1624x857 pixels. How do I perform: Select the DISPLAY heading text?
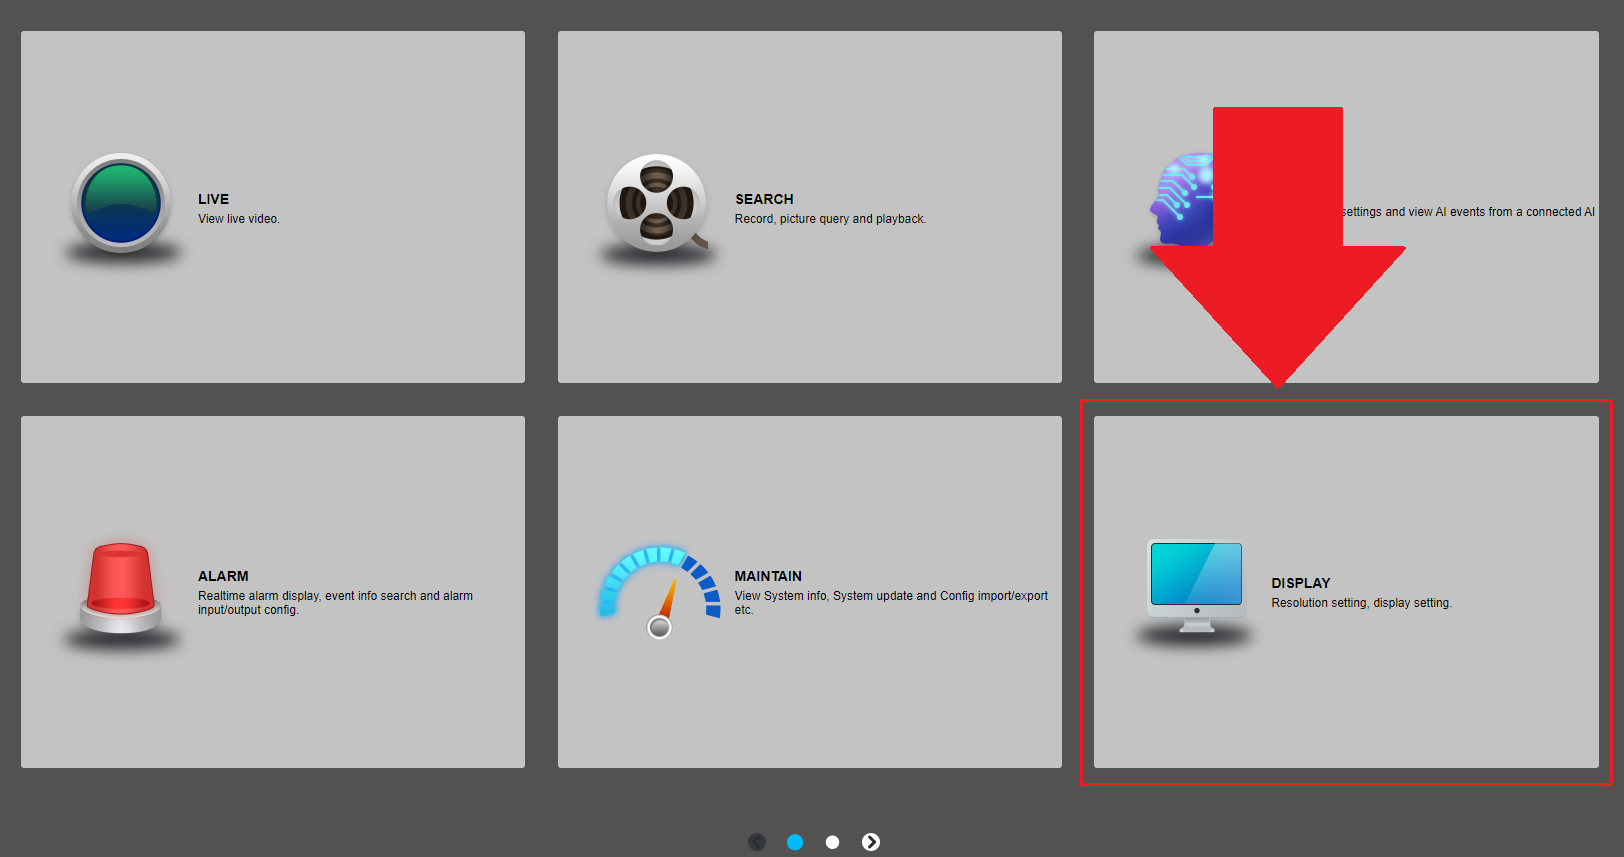click(x=1300, y=583)
